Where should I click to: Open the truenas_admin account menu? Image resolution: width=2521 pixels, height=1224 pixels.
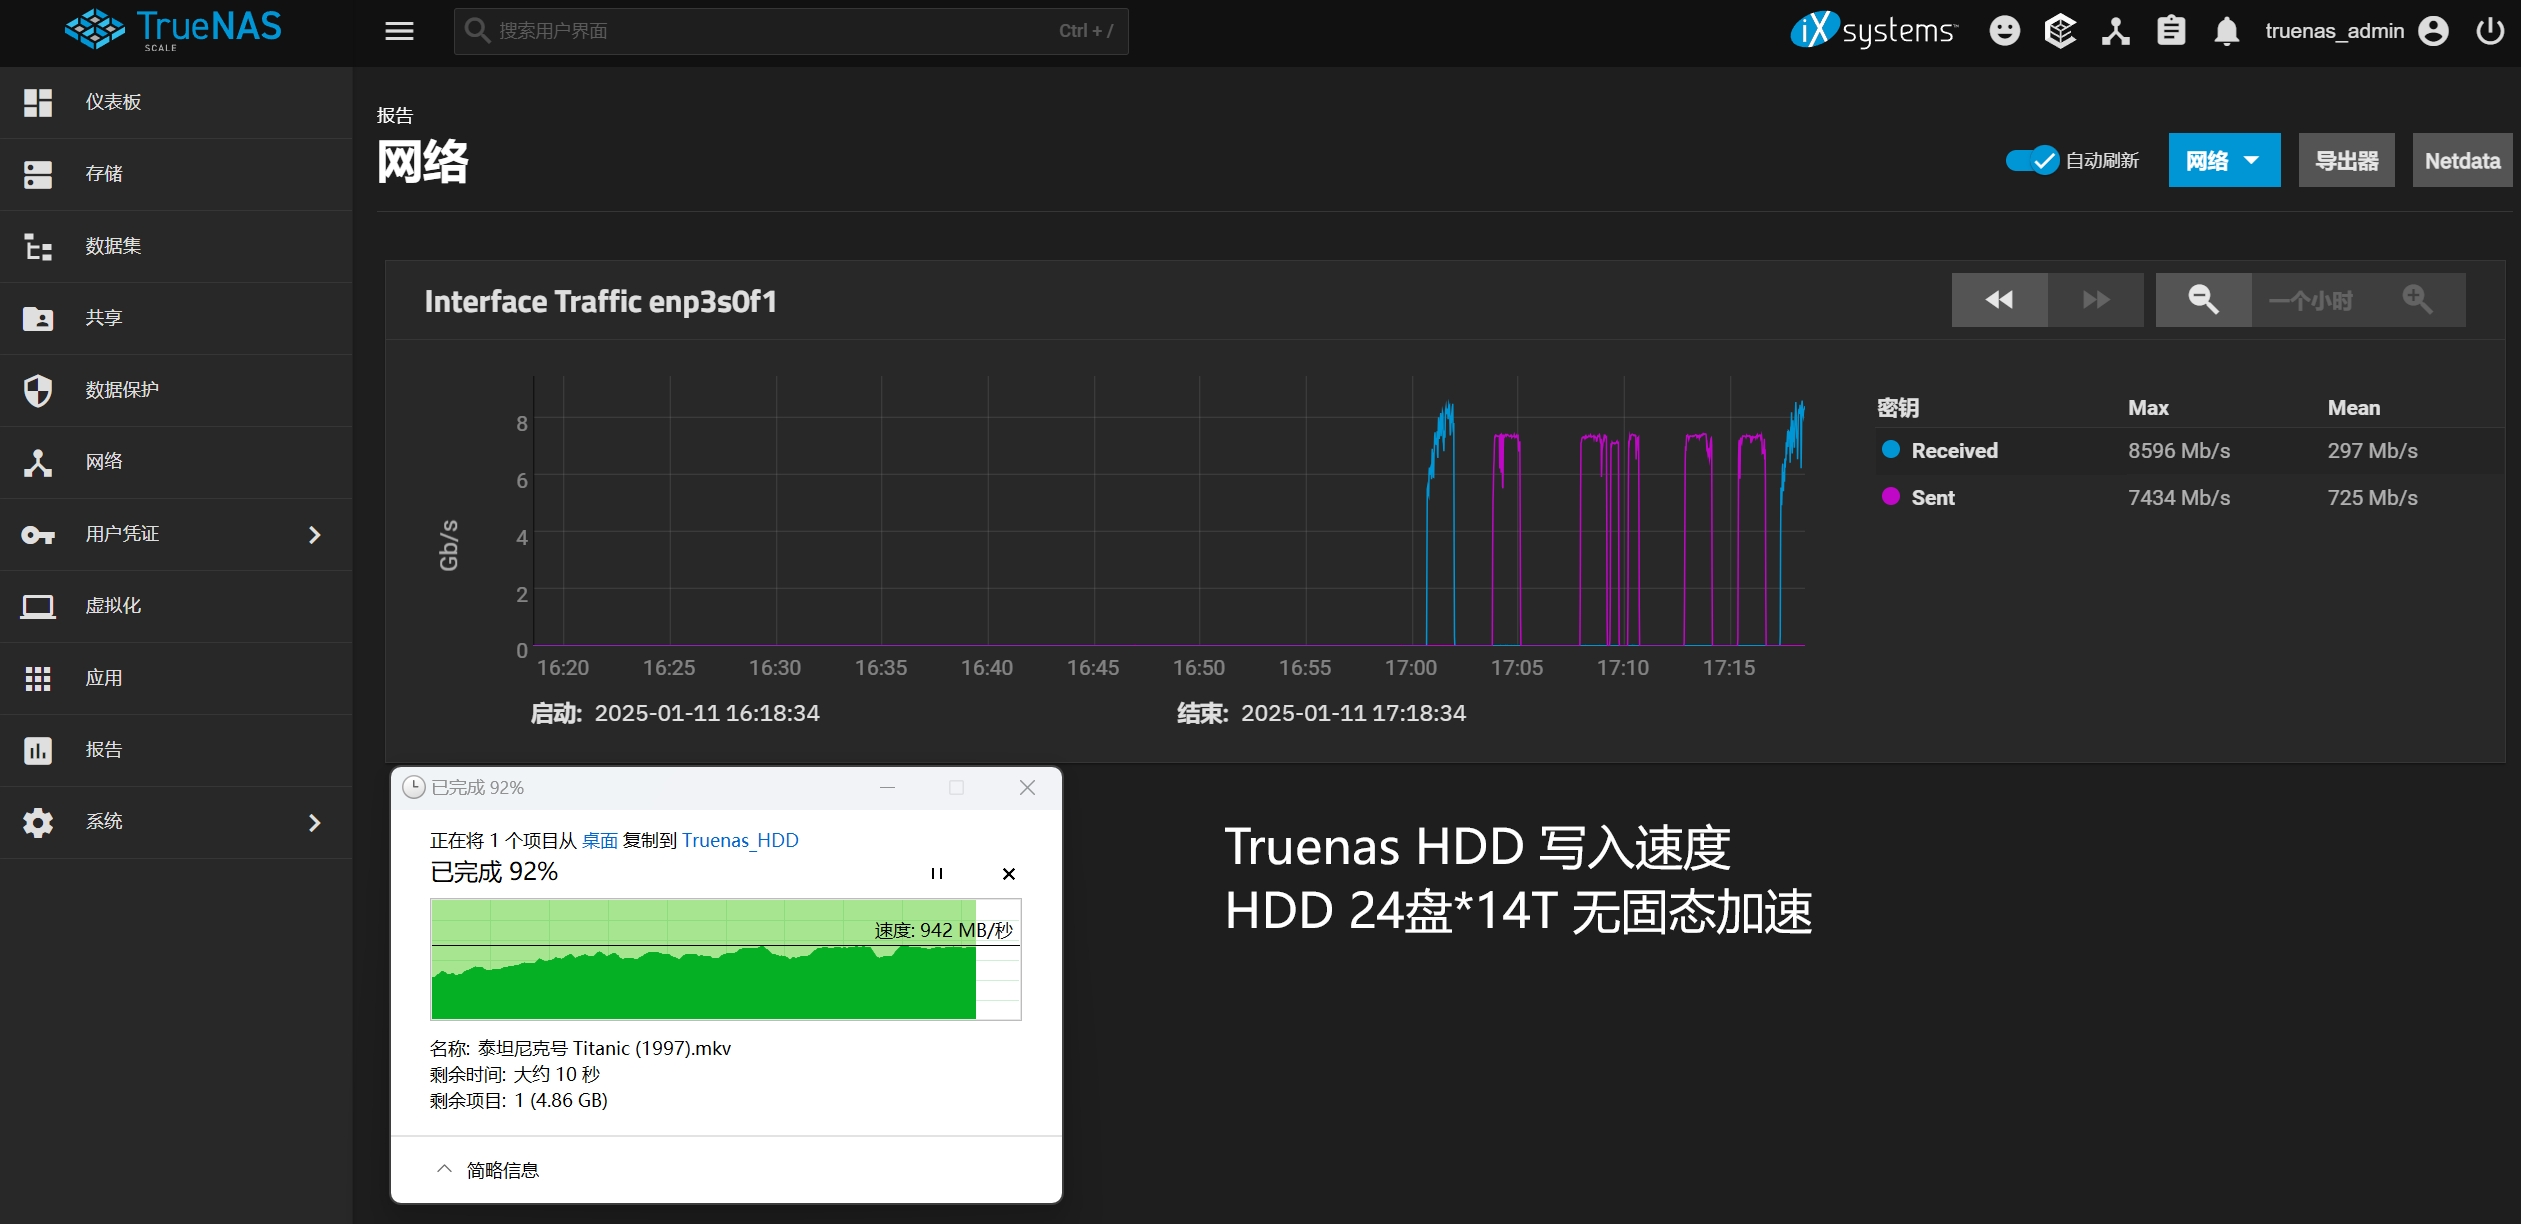pos(2356,31)
